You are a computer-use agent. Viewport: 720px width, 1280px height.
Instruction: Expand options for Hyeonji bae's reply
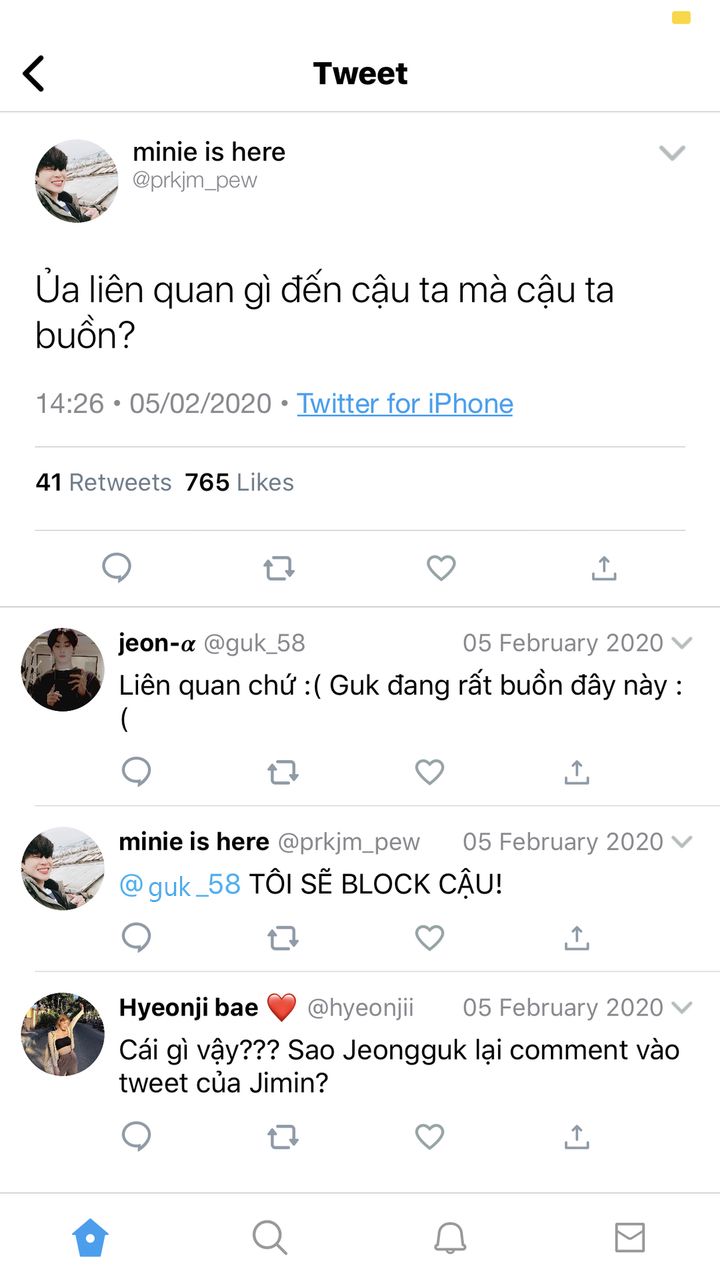[x=682, y=1007]
